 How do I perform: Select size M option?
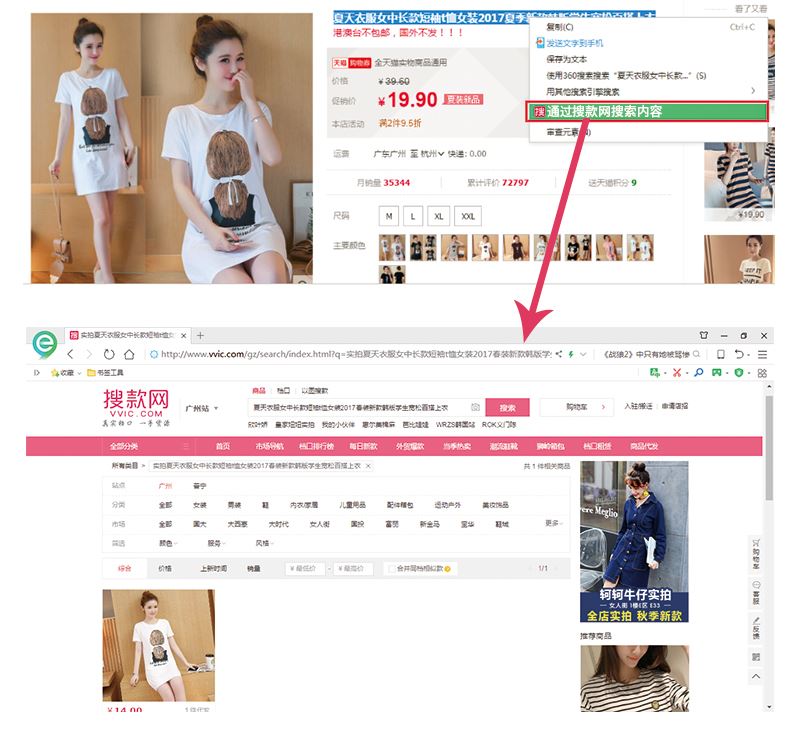pyautogui.click(x=389, y=216)
